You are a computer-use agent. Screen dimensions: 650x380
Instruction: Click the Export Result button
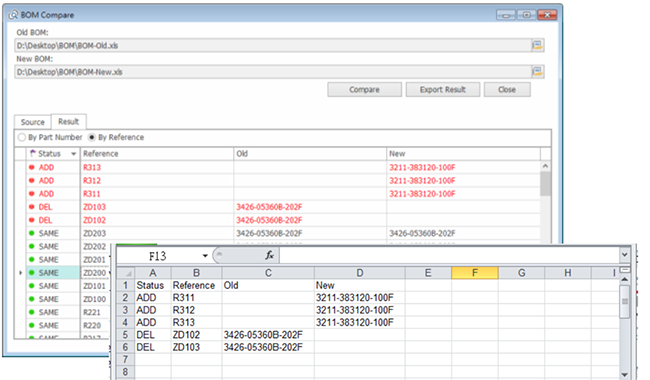[443, 90]
